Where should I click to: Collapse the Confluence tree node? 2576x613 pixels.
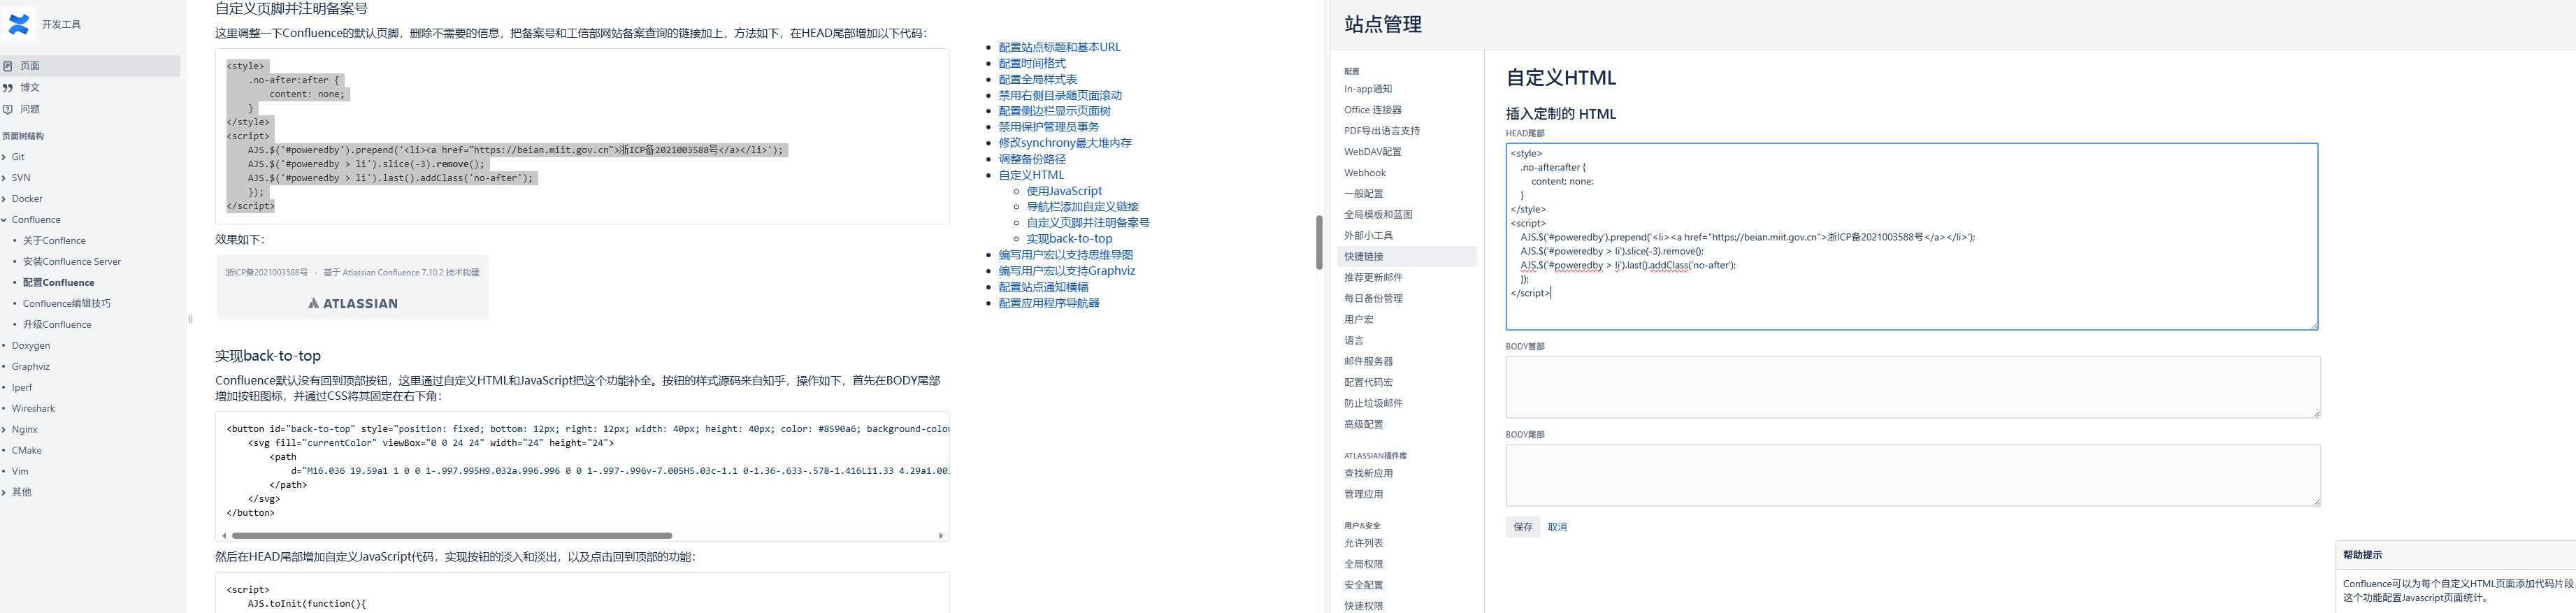(4, 220)
